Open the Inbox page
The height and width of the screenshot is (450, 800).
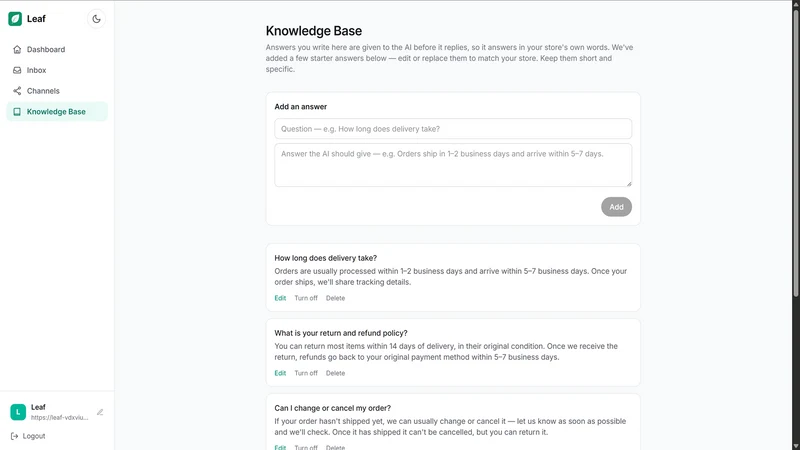tap(57, 70)
